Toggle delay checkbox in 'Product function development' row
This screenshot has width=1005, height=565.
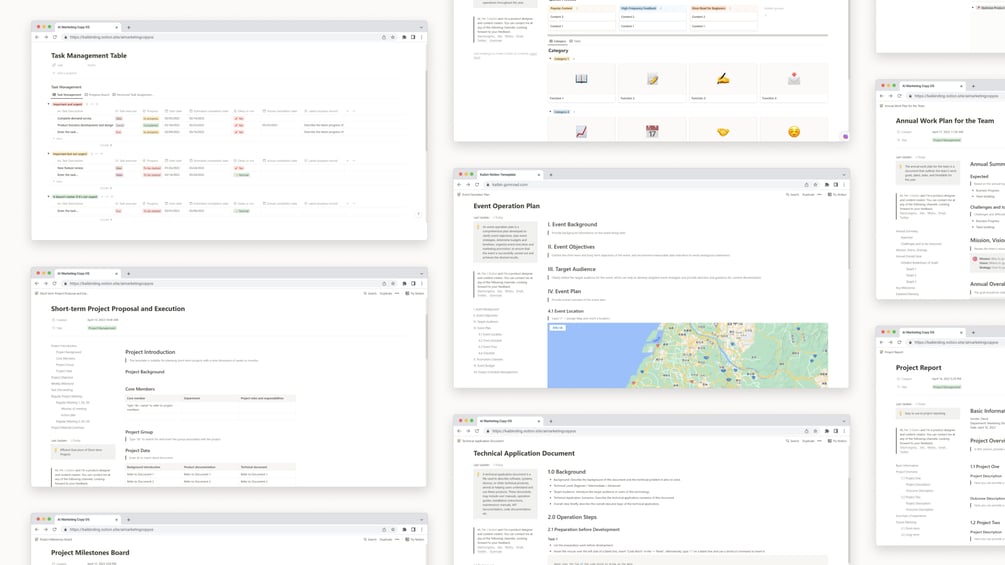point(236,126)
